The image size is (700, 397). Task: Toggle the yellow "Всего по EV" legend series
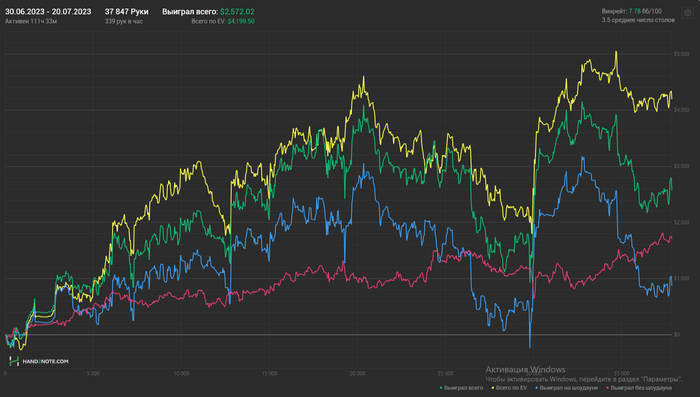click(x=509, y=388)
